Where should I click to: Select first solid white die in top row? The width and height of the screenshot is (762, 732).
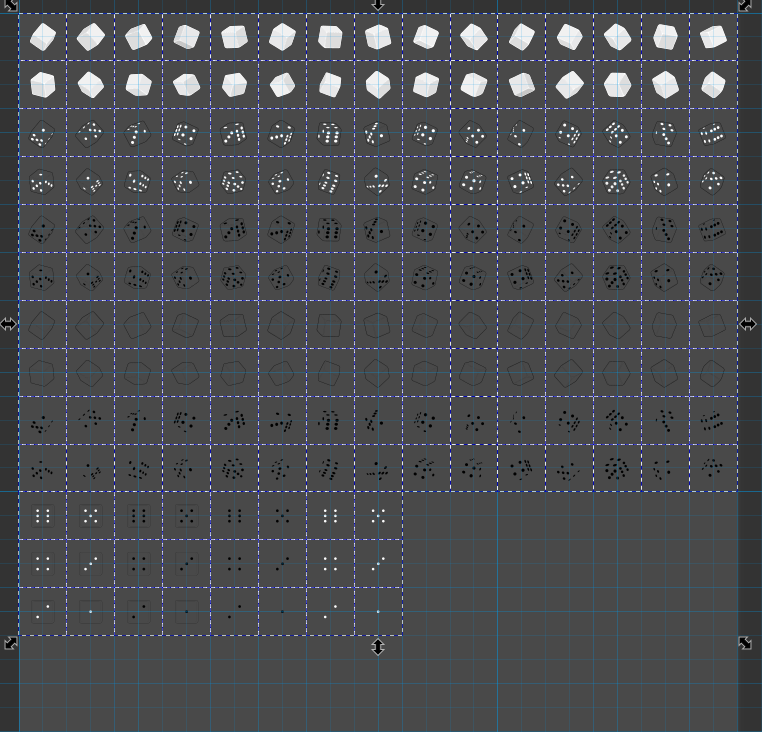click(43, 37)
